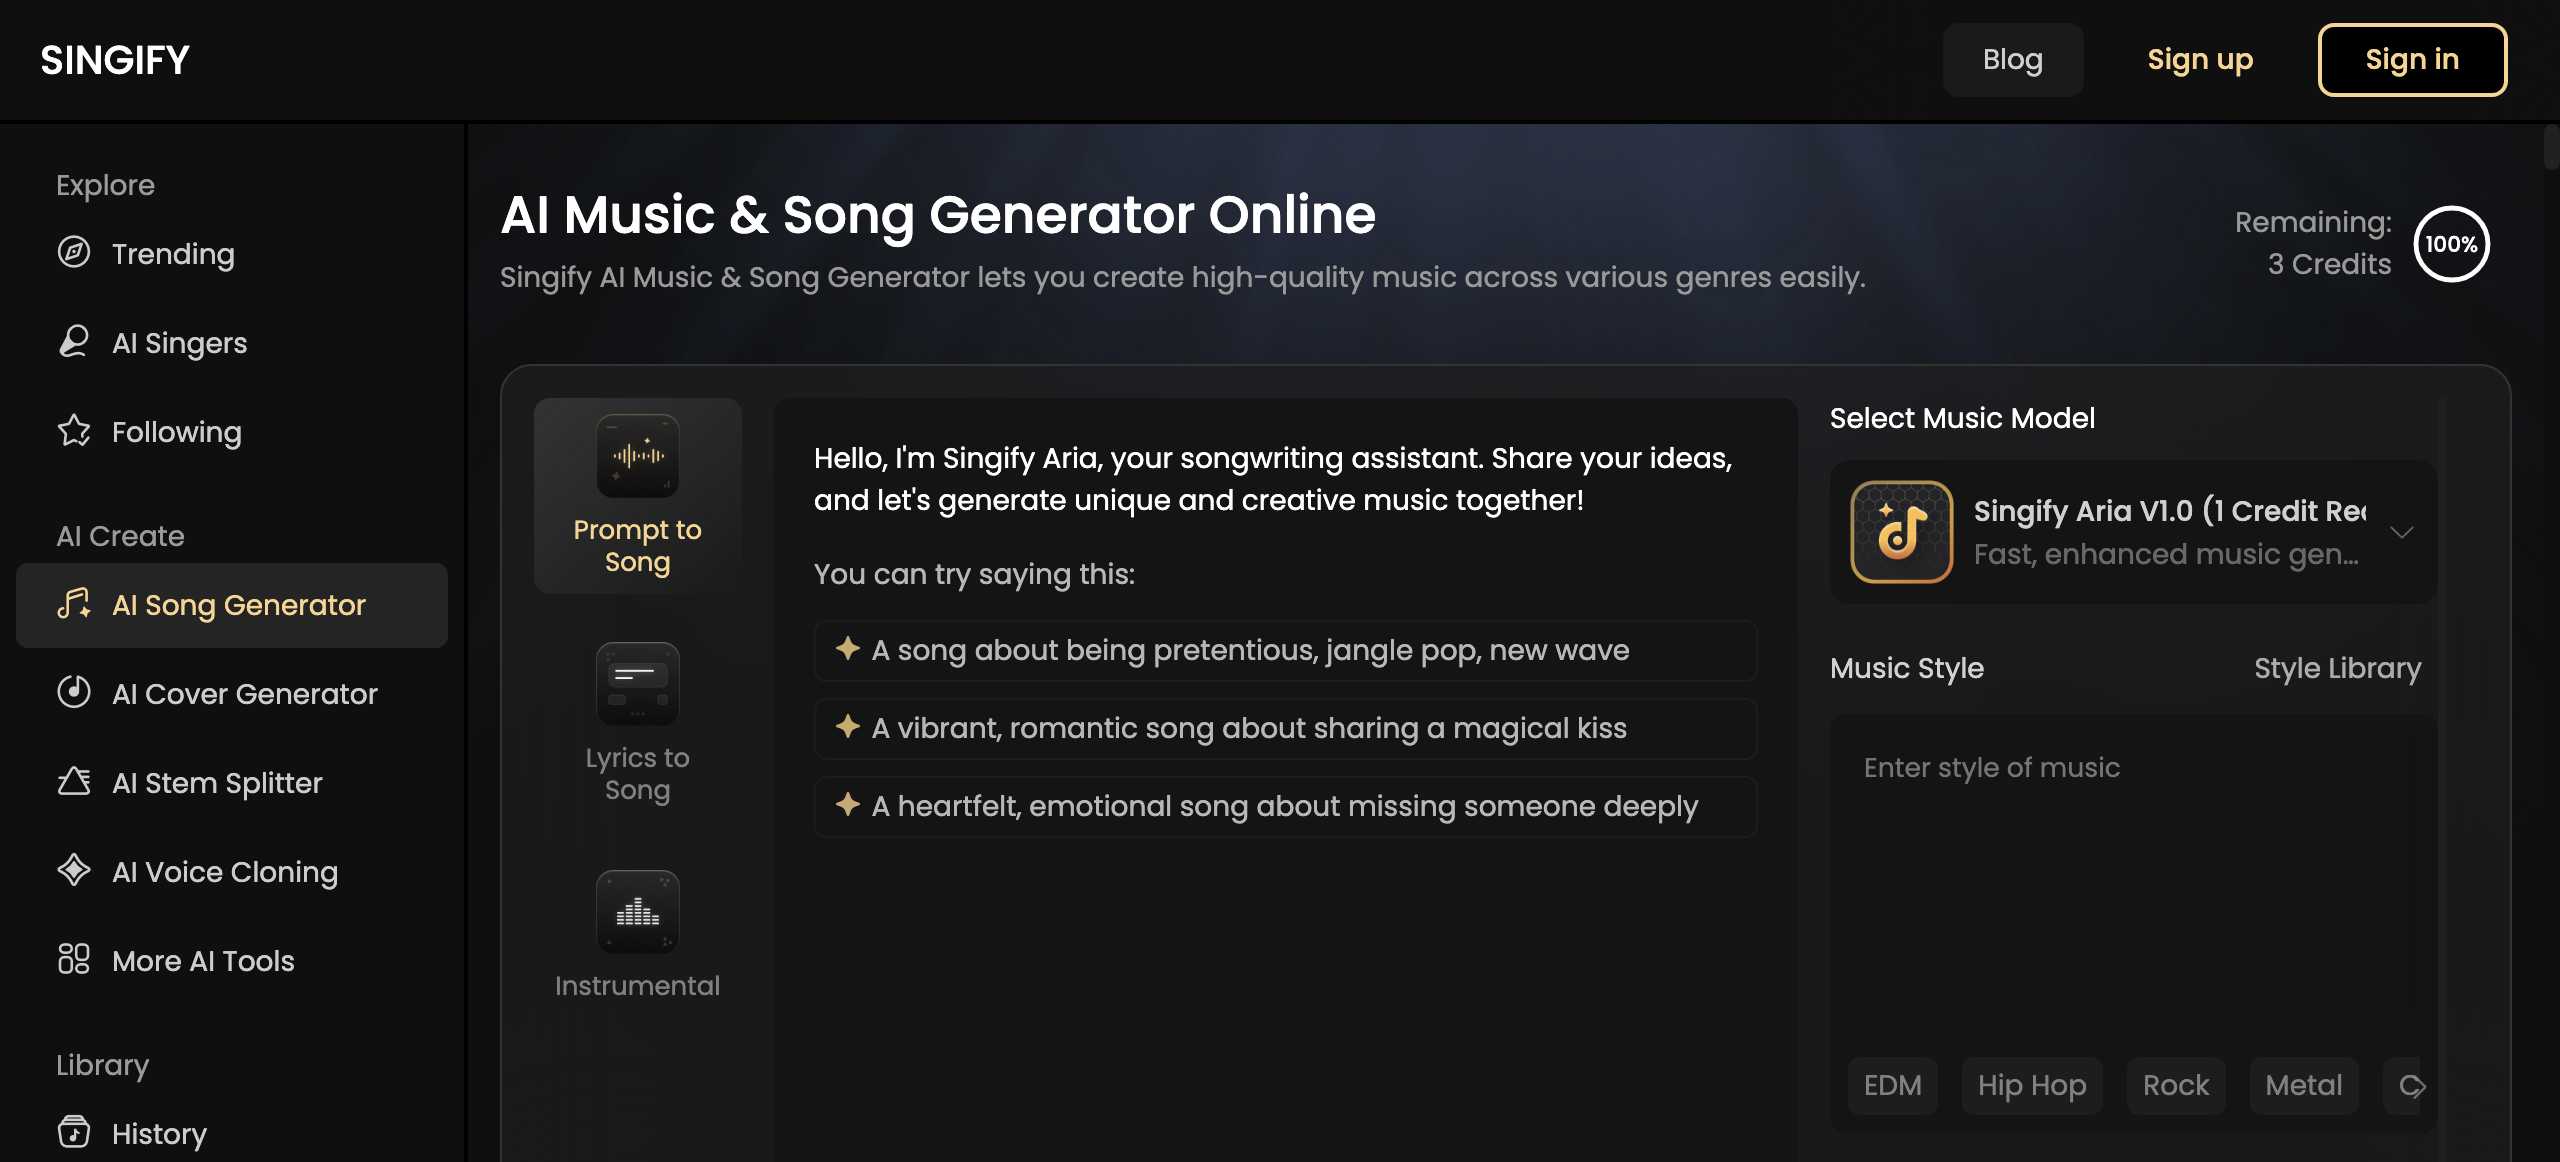Click the refresh style tags icon
The height and width of the screenshot is (1162, 2560).
[x=2411, y=1085]
